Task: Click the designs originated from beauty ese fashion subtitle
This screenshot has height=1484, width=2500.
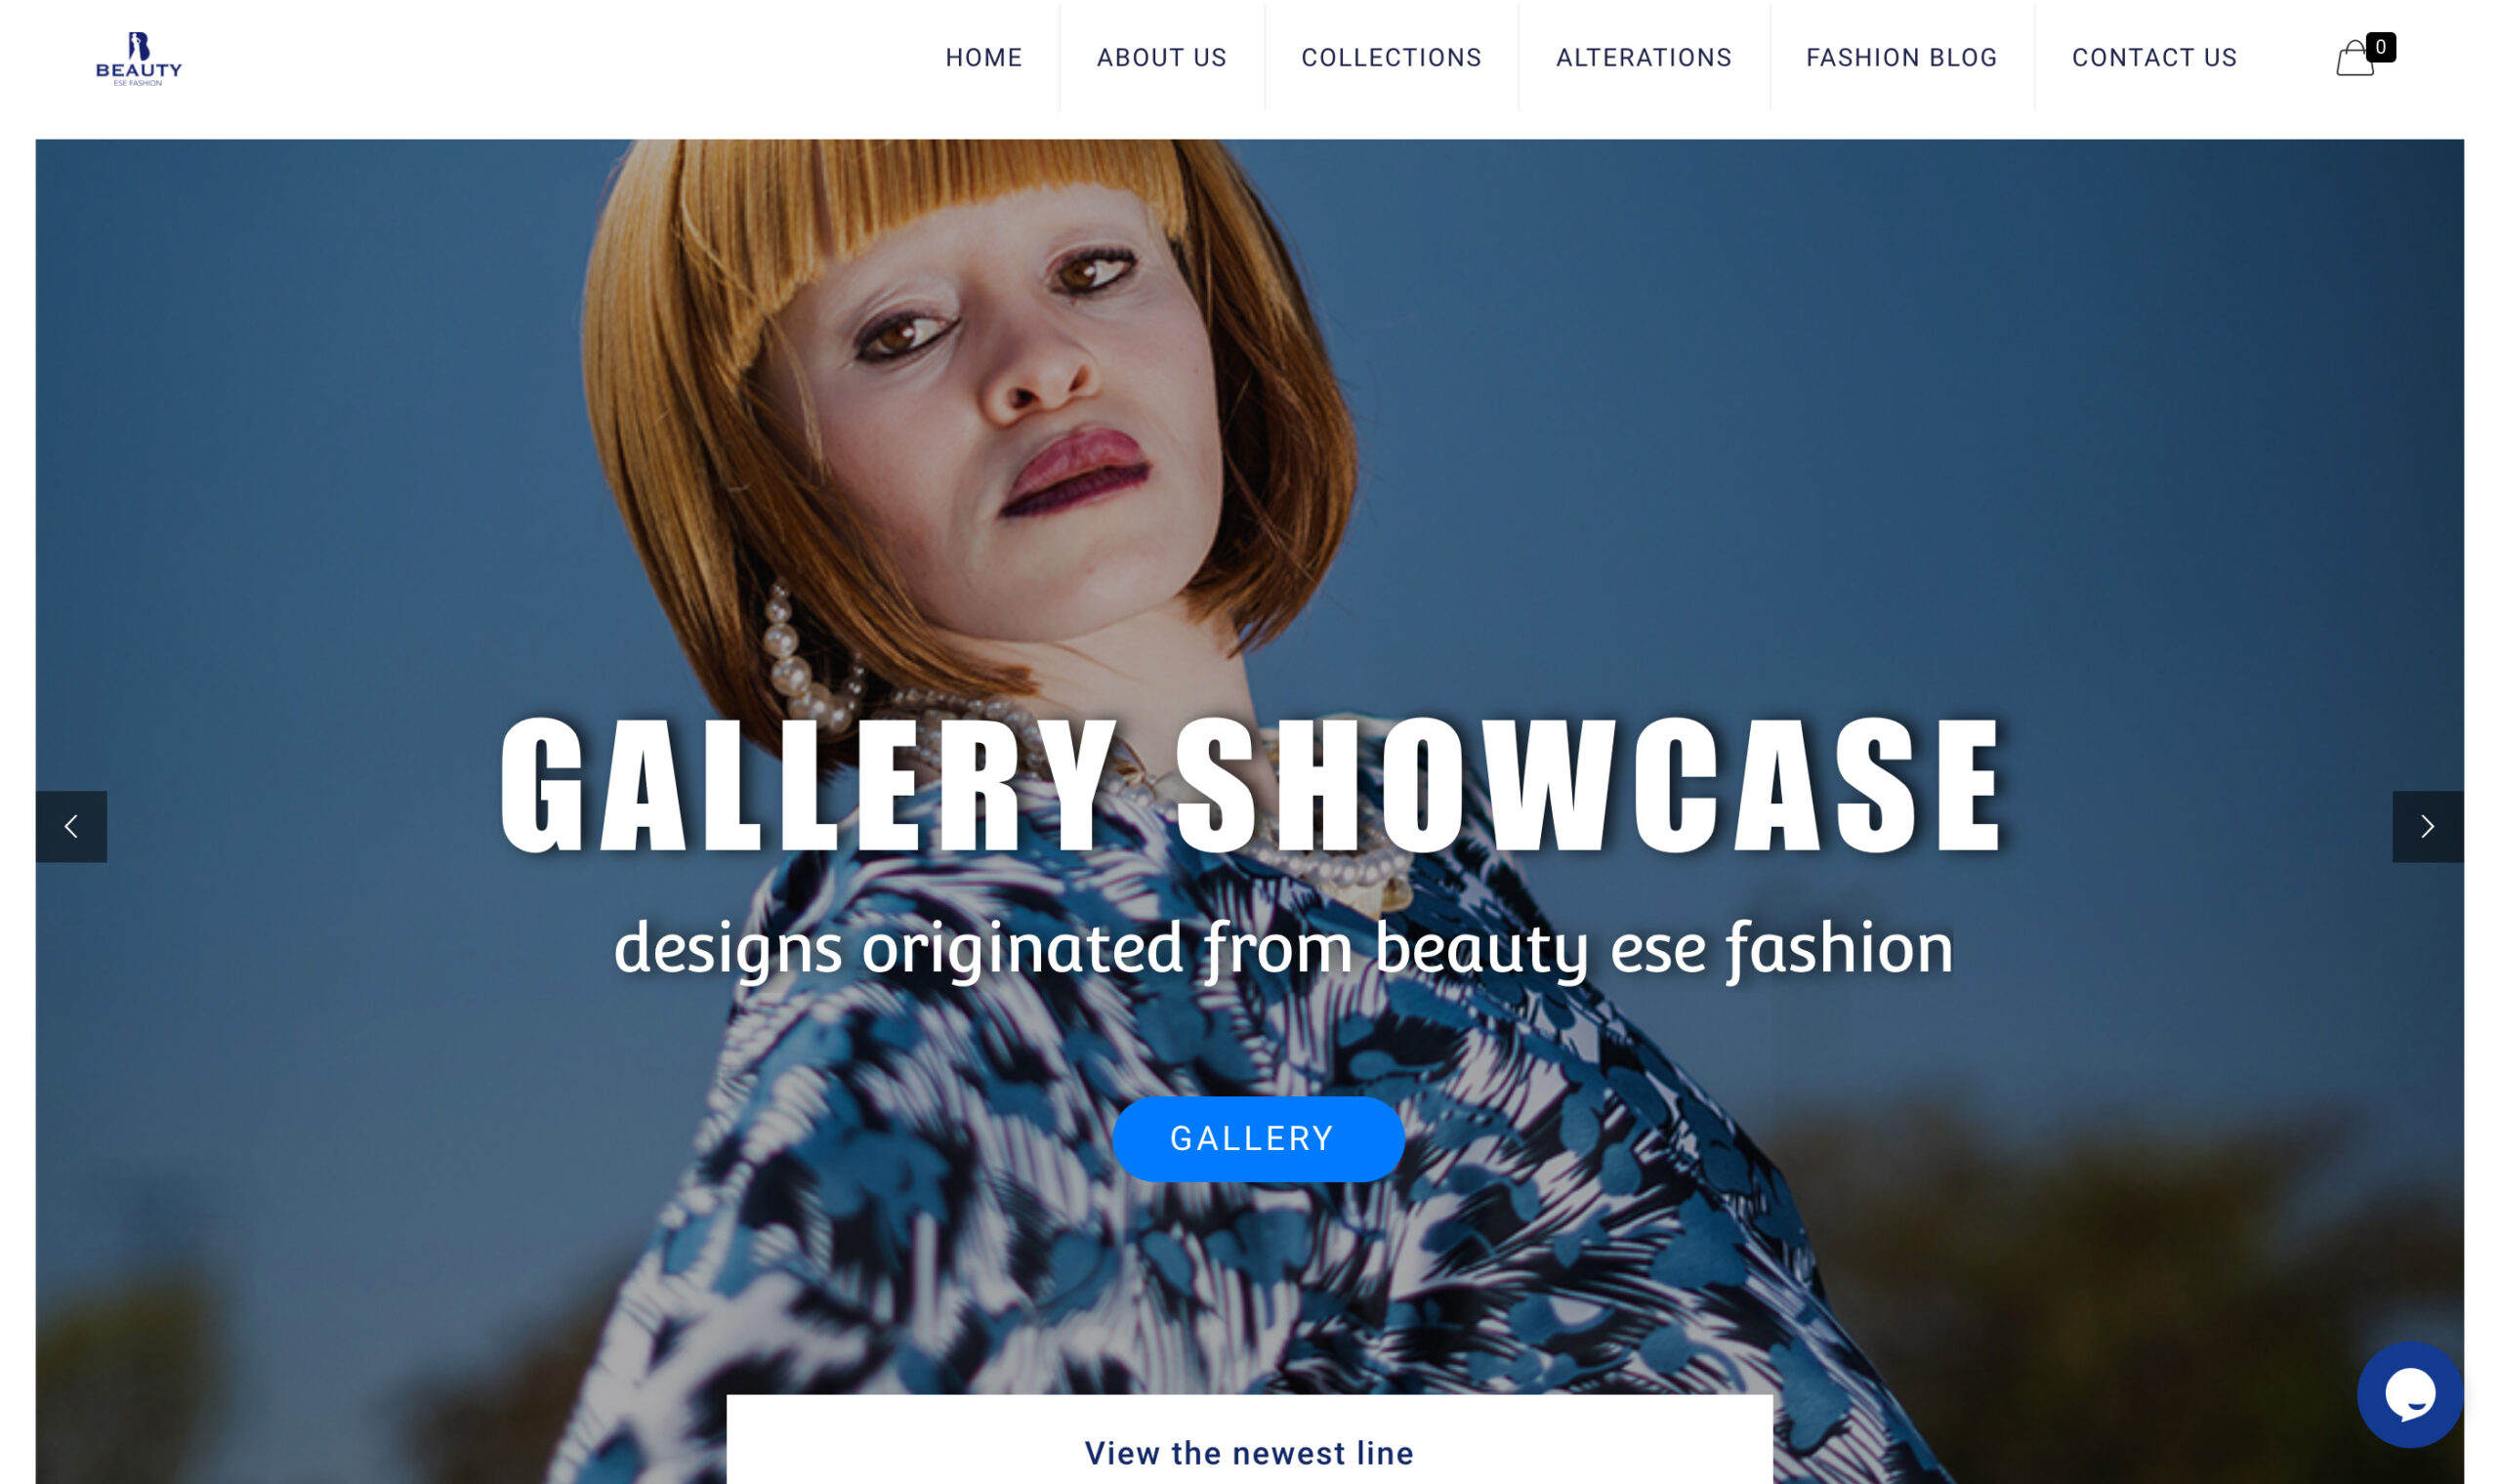Action: coord(1283,948)
